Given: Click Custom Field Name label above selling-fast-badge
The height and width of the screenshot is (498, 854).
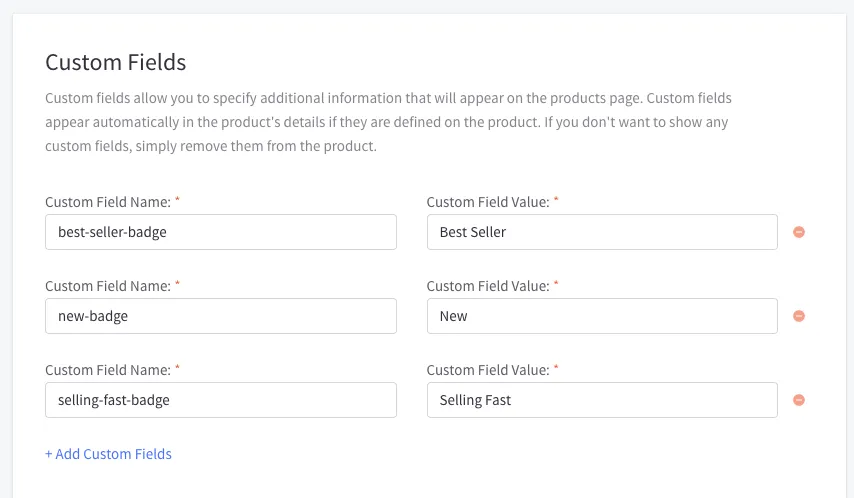Looking at the screenshot, I should point(107,370).
